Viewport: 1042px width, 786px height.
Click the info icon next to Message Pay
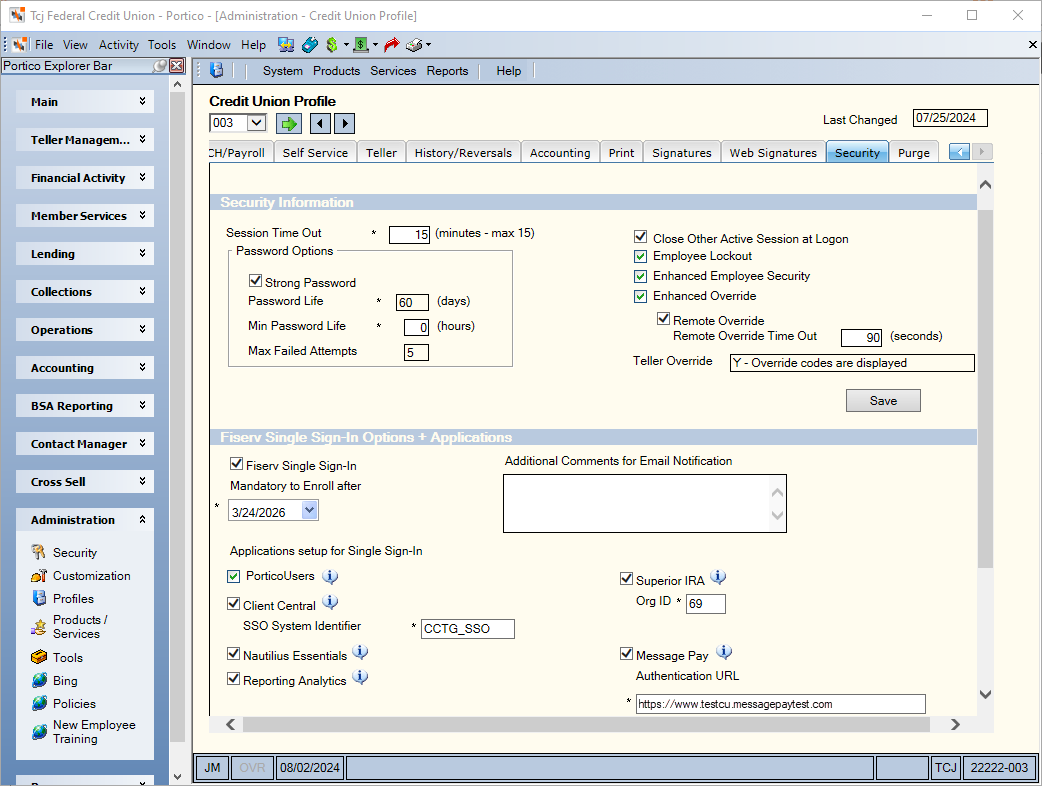(x=724, y=652)
